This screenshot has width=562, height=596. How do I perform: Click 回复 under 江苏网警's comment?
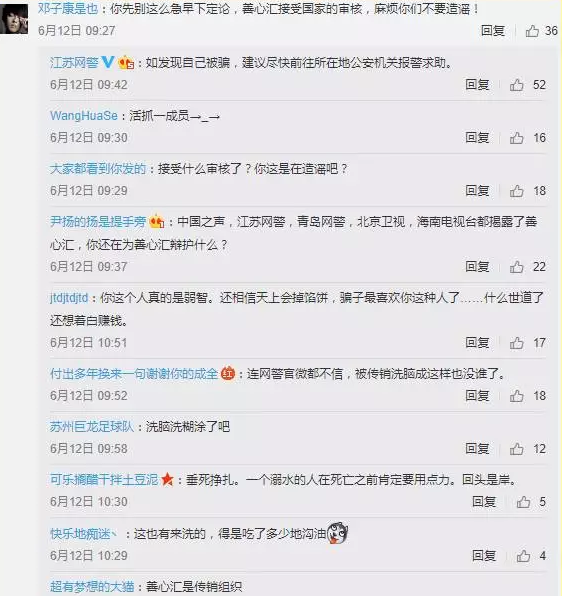[x=477, y=85]
